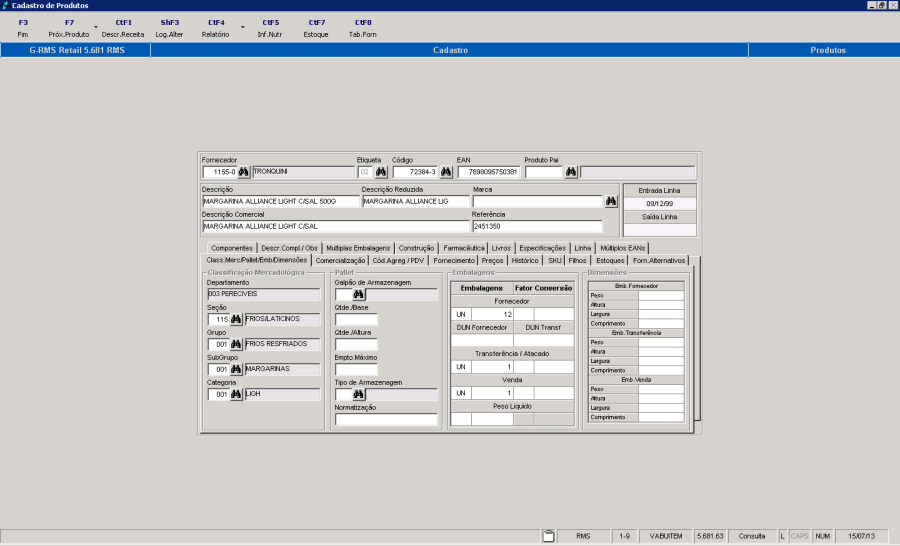Viewport: 900px width, 546px height.
Task: Click the Fornecedor code field 1155-0
Action: 220,172
